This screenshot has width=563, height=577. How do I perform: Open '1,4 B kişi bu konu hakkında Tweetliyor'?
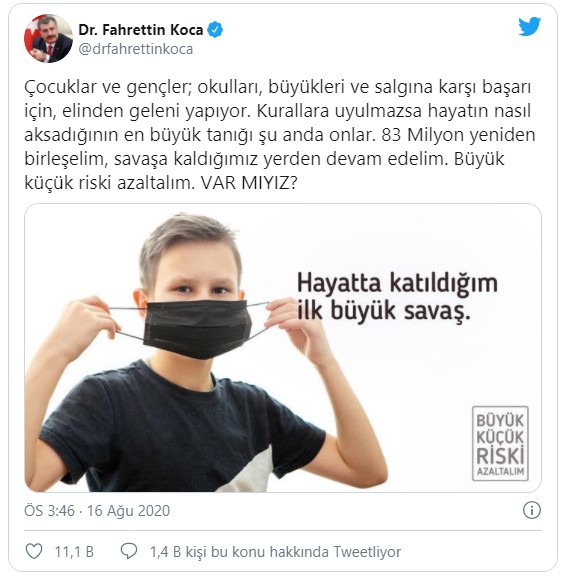(275, 552)
